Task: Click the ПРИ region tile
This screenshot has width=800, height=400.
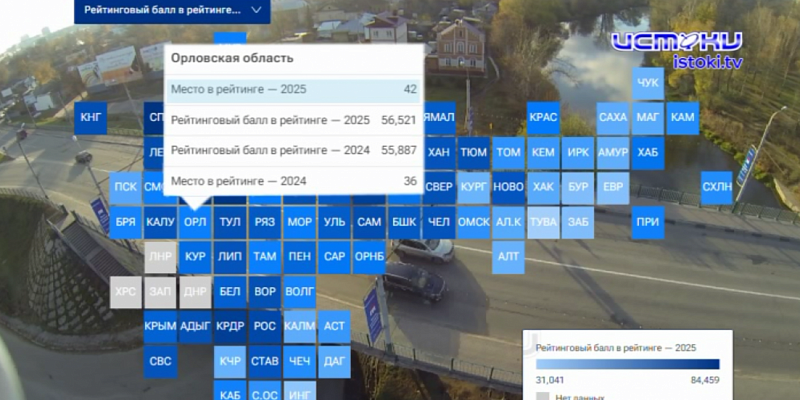Action: pyautogui.click(x=647, y=222)
